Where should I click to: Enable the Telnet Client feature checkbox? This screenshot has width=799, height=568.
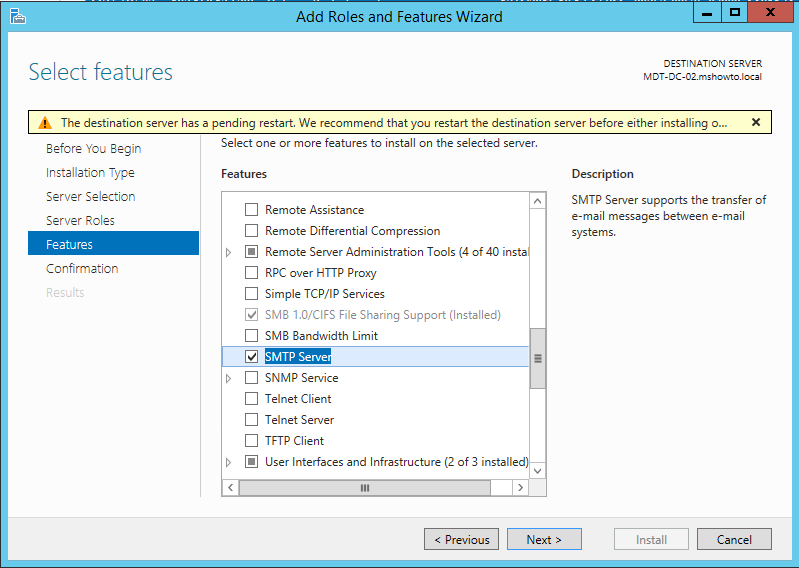point(251,398)
